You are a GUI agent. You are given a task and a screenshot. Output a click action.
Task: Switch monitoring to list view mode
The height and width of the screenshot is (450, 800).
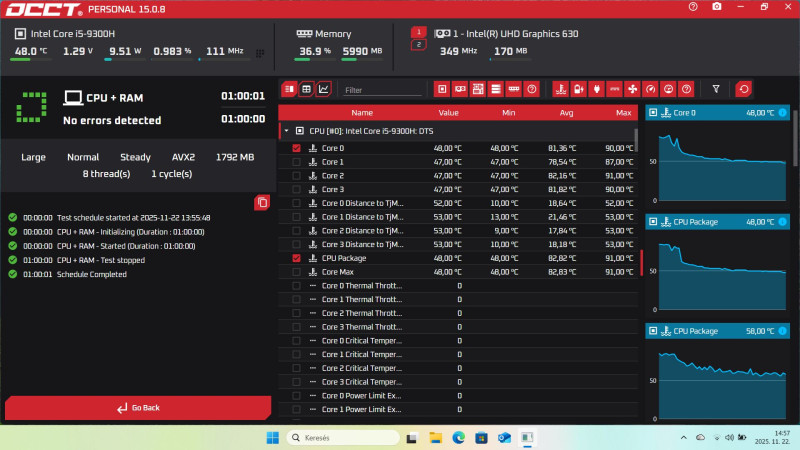[289, 89]
